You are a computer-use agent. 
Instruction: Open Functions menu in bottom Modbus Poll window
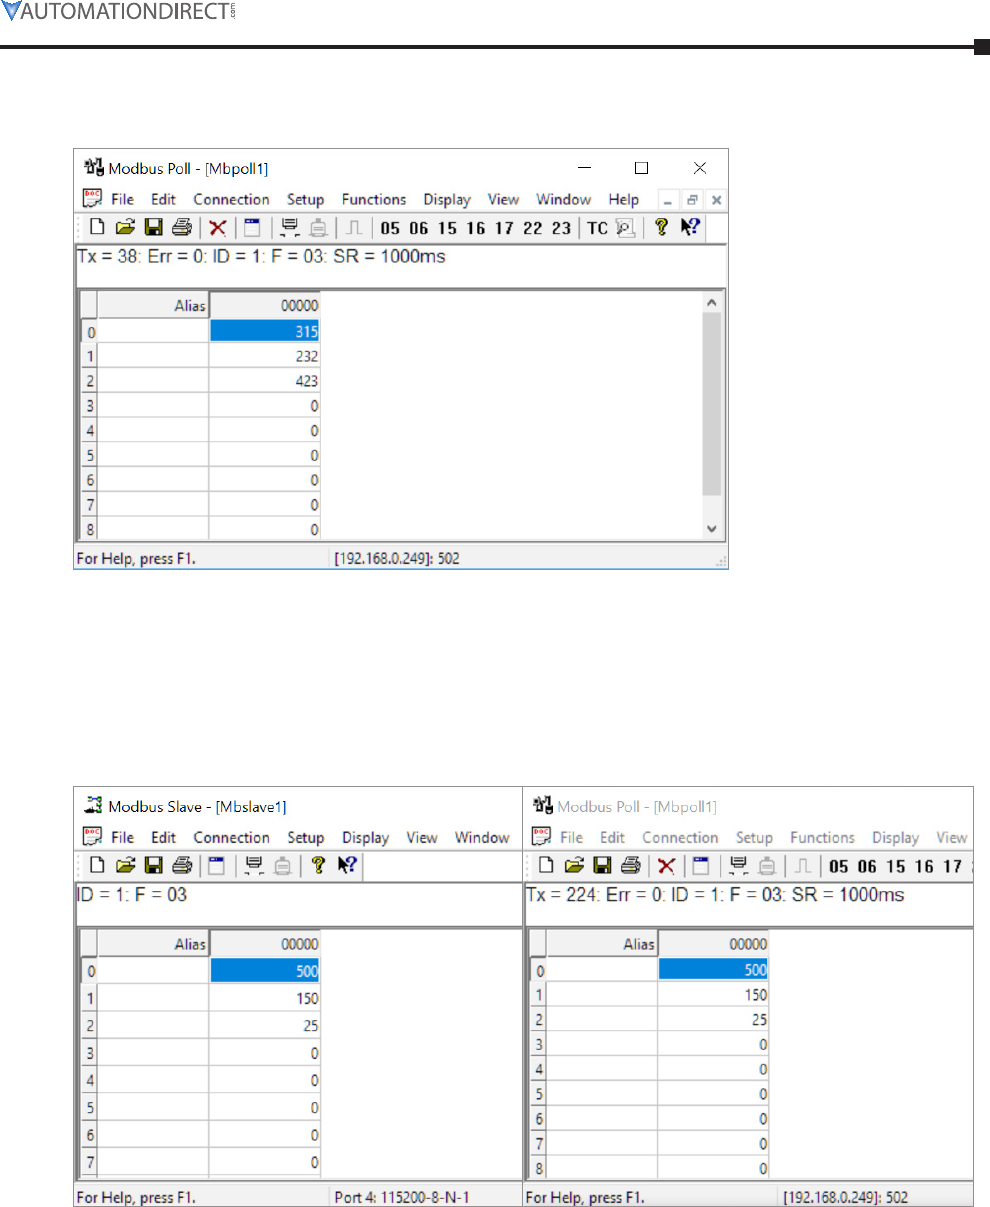(x=822, y=837)
